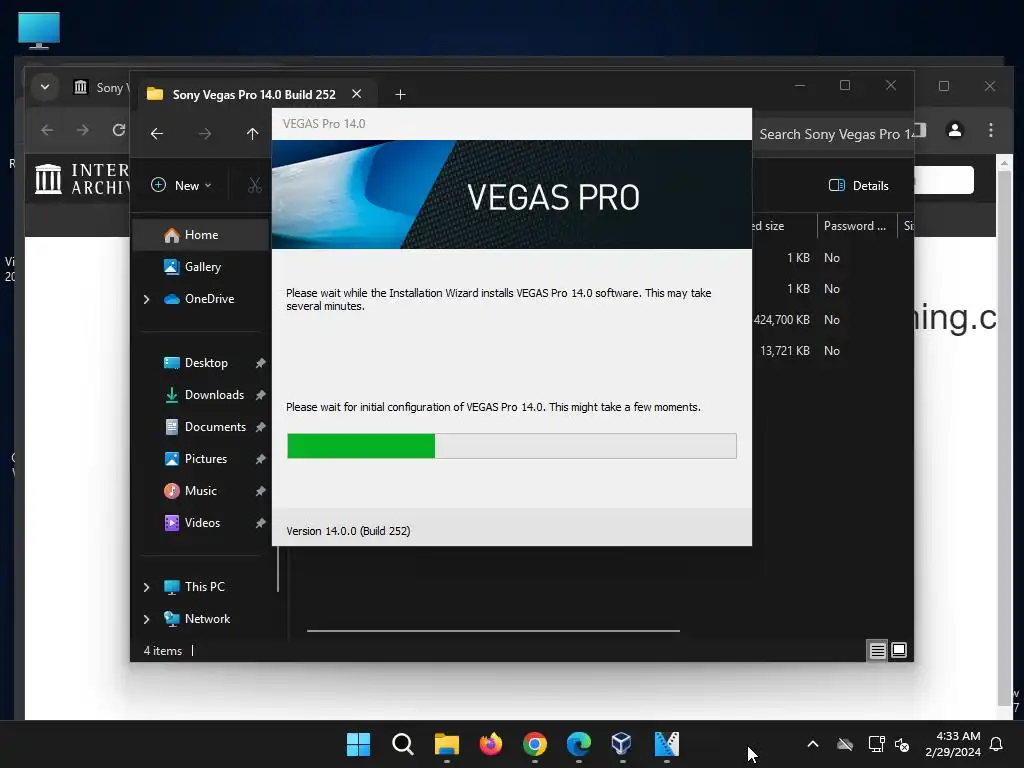This screenshot has height=768, width=1024.
Task: Click the Cut scissors icon in Explorer toolbar
Action: (255, 185)
